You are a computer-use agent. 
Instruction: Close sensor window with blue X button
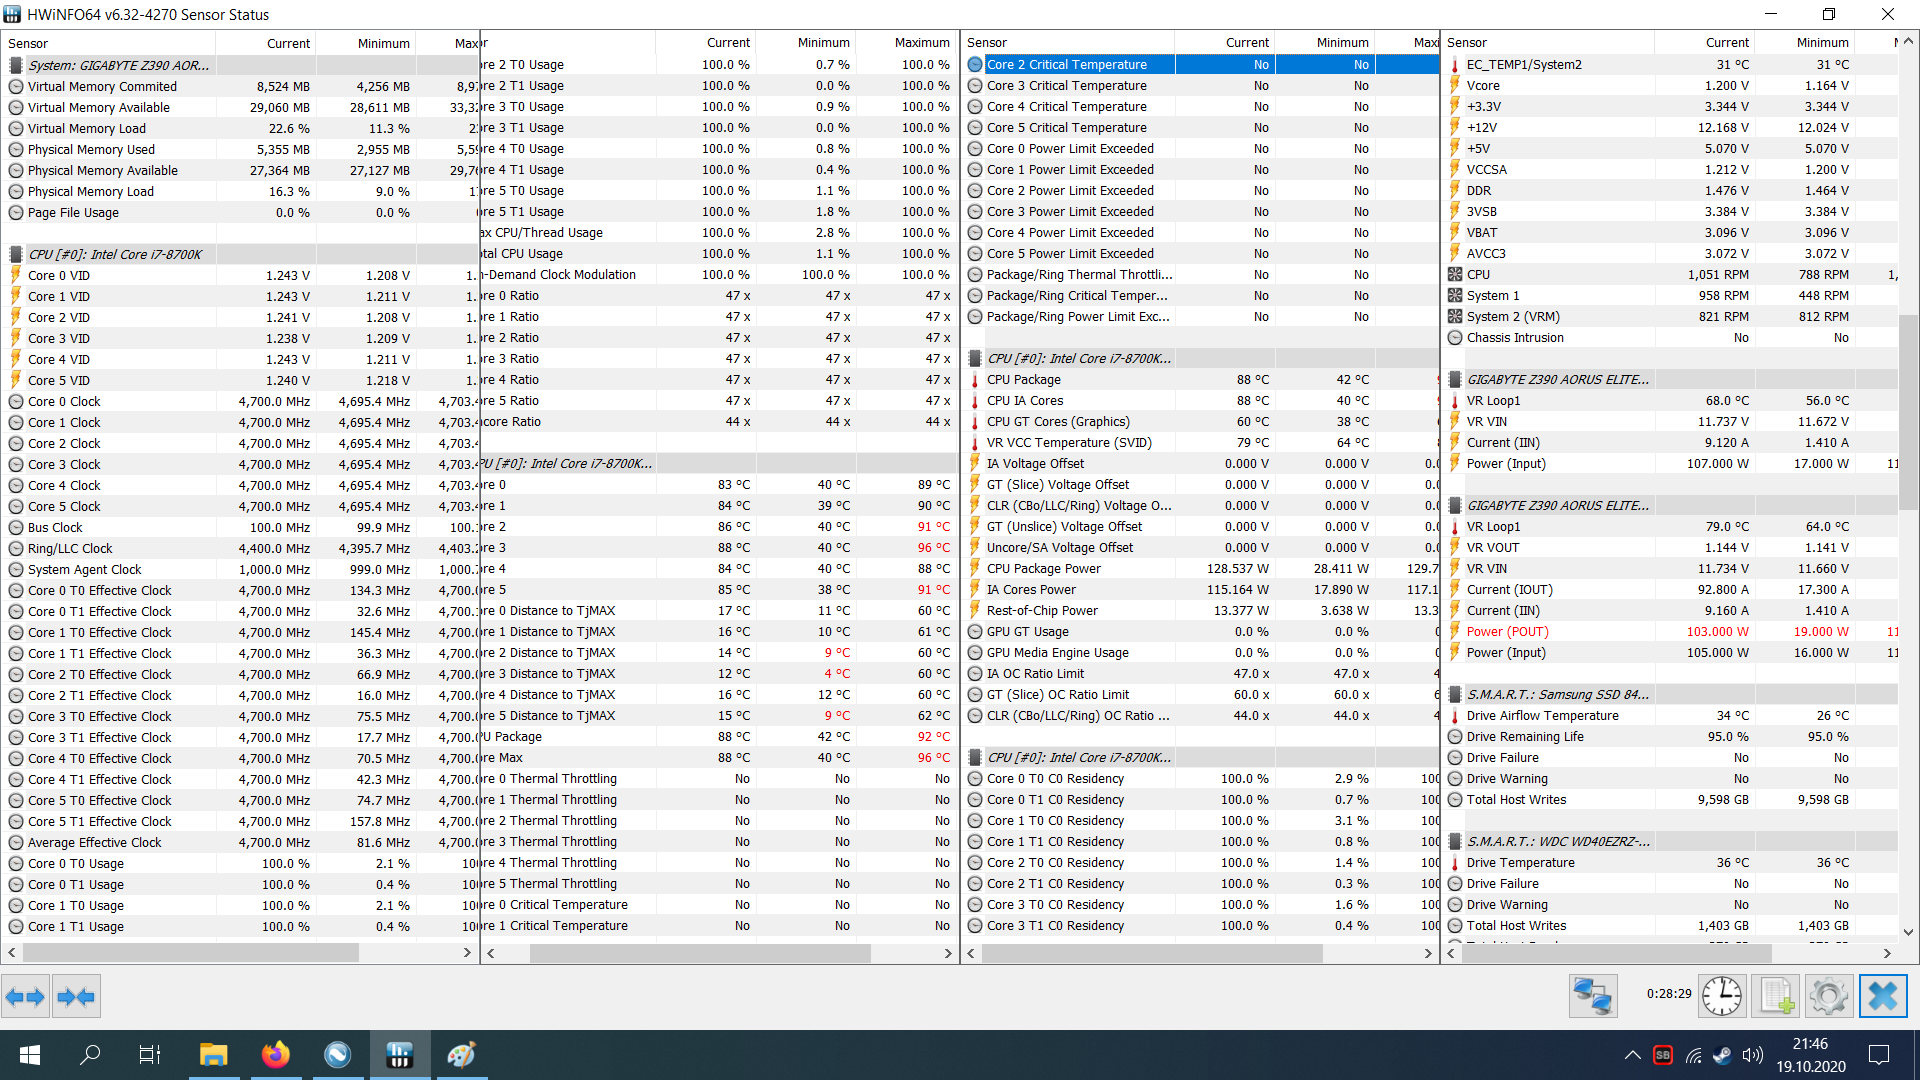point(1882,996)
